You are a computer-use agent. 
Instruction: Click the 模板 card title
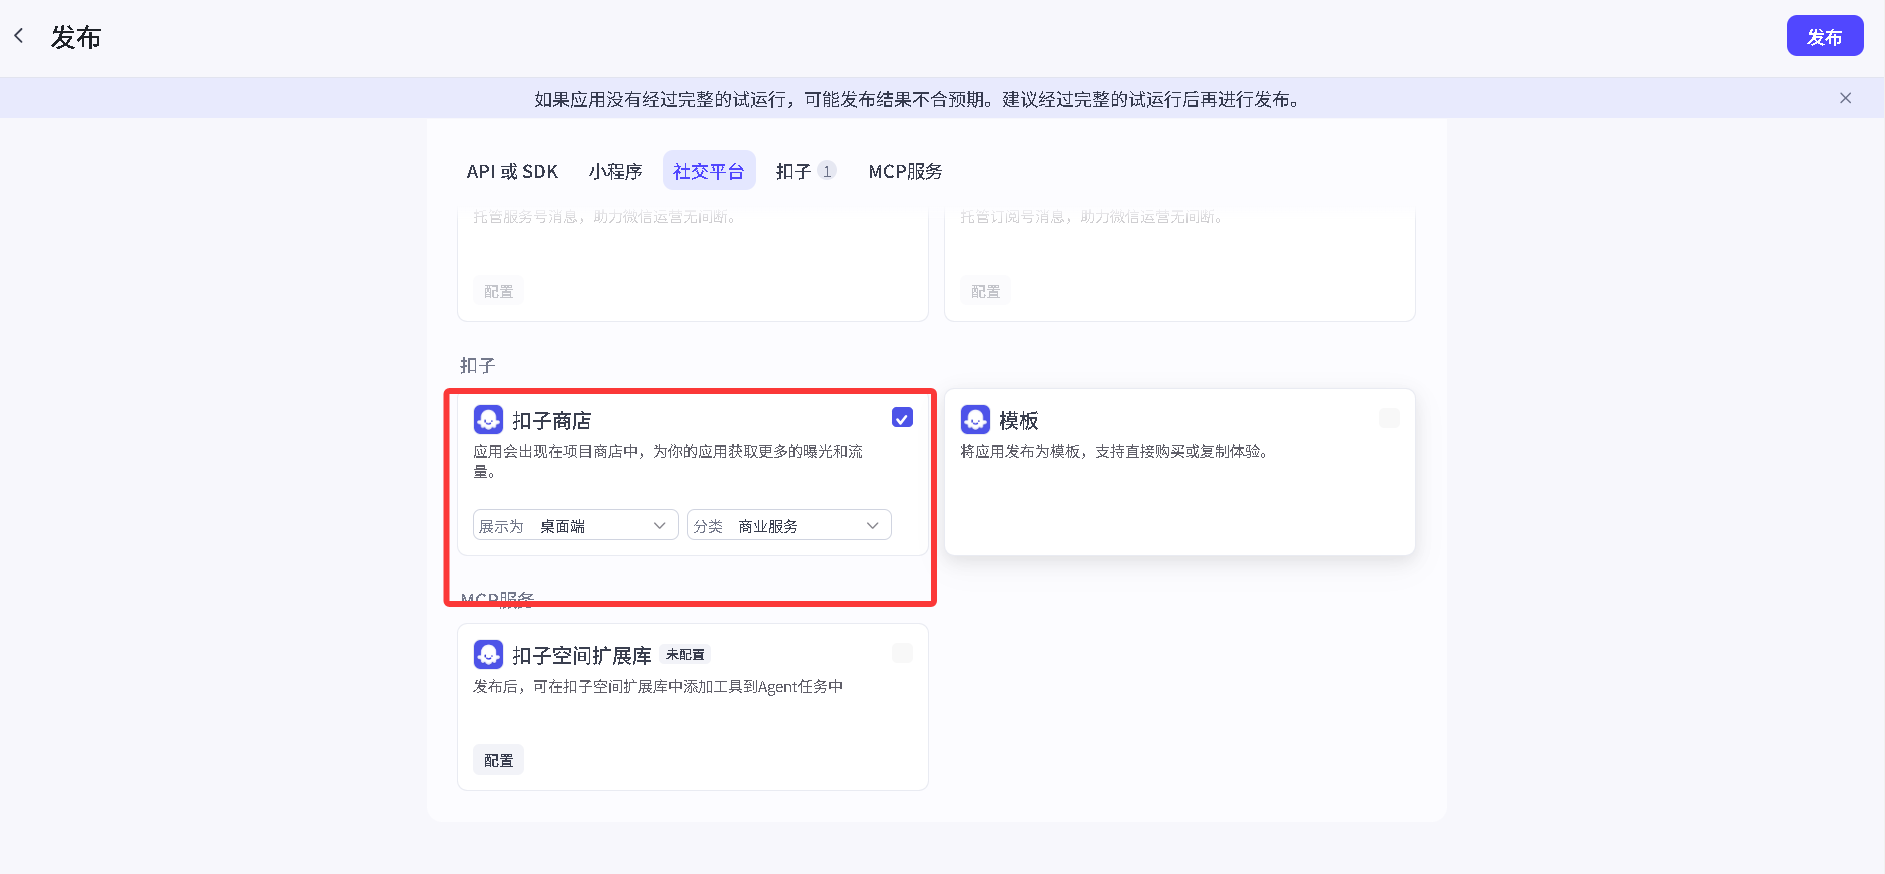point(1018,420)
